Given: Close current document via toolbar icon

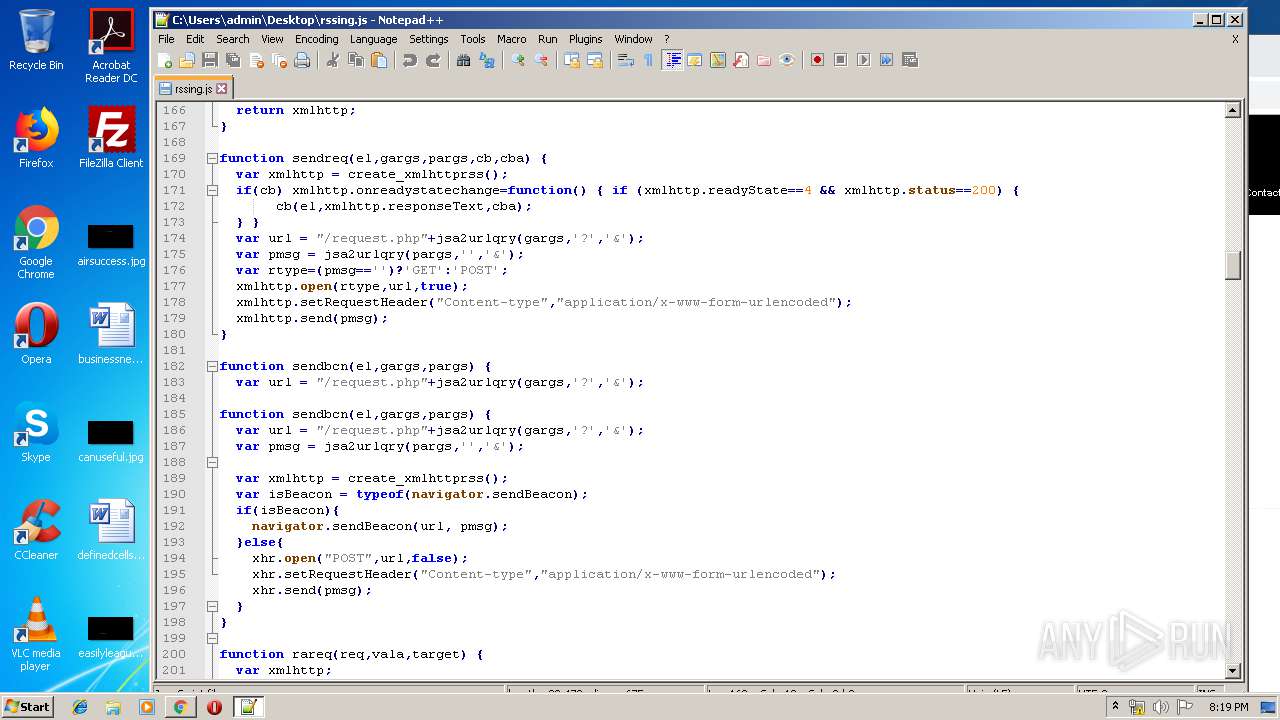Looking at the screenshot, I should (x=256, y=60).
